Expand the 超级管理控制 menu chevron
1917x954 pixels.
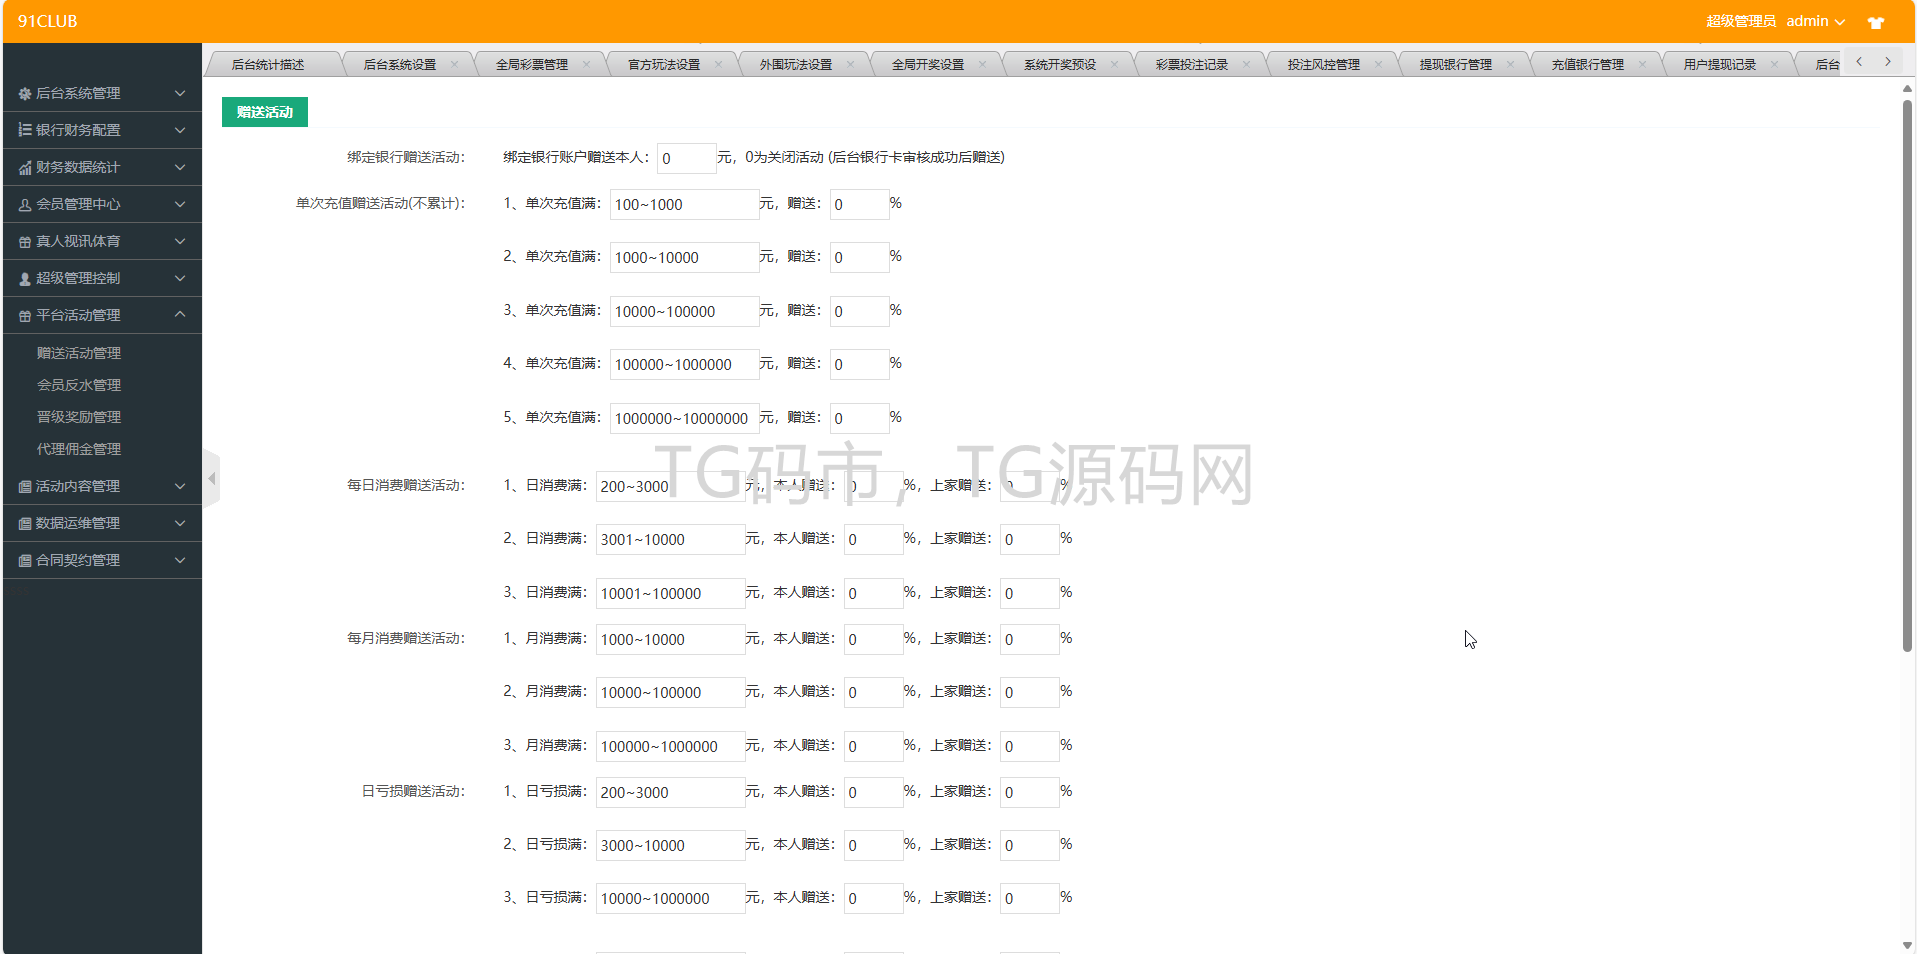(x=180, y=278)
